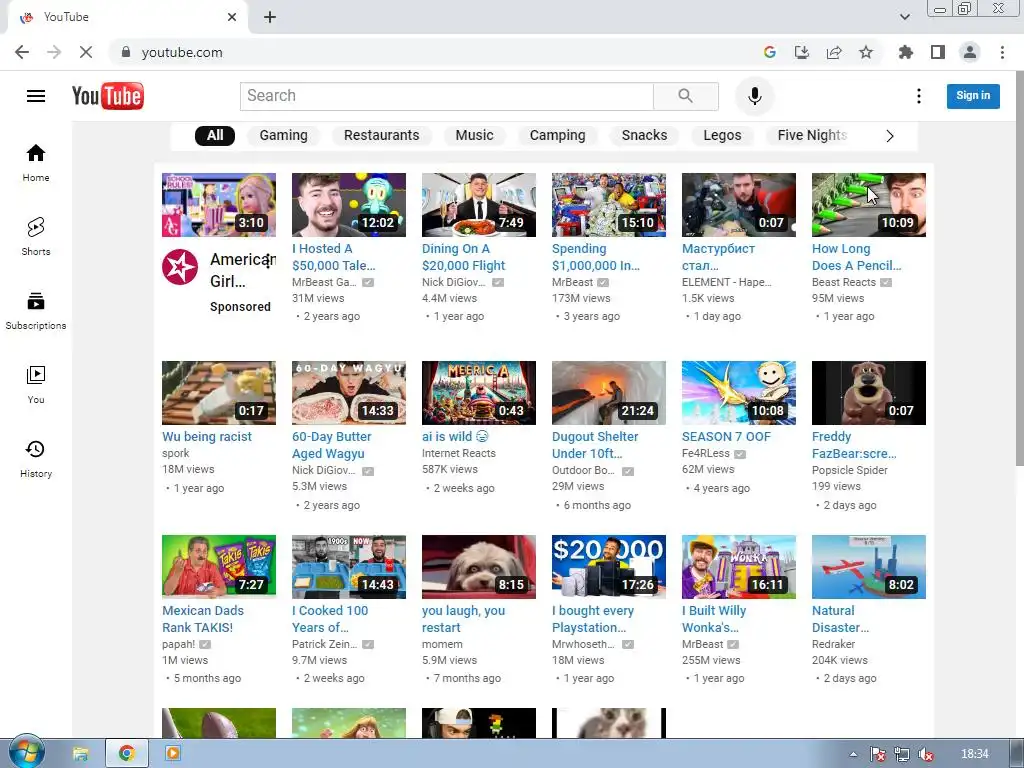The image size is (1024, 768).
Task: Open Shorts from the sidebar
Action: (x=36, y=236)
